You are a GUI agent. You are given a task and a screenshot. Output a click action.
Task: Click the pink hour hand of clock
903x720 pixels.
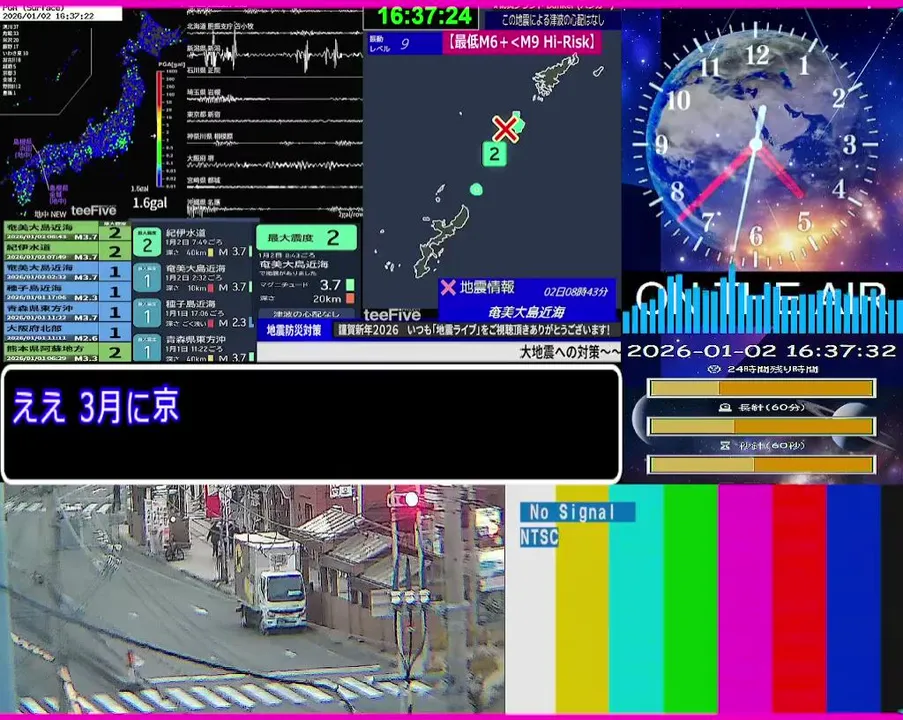click(780, 171)
